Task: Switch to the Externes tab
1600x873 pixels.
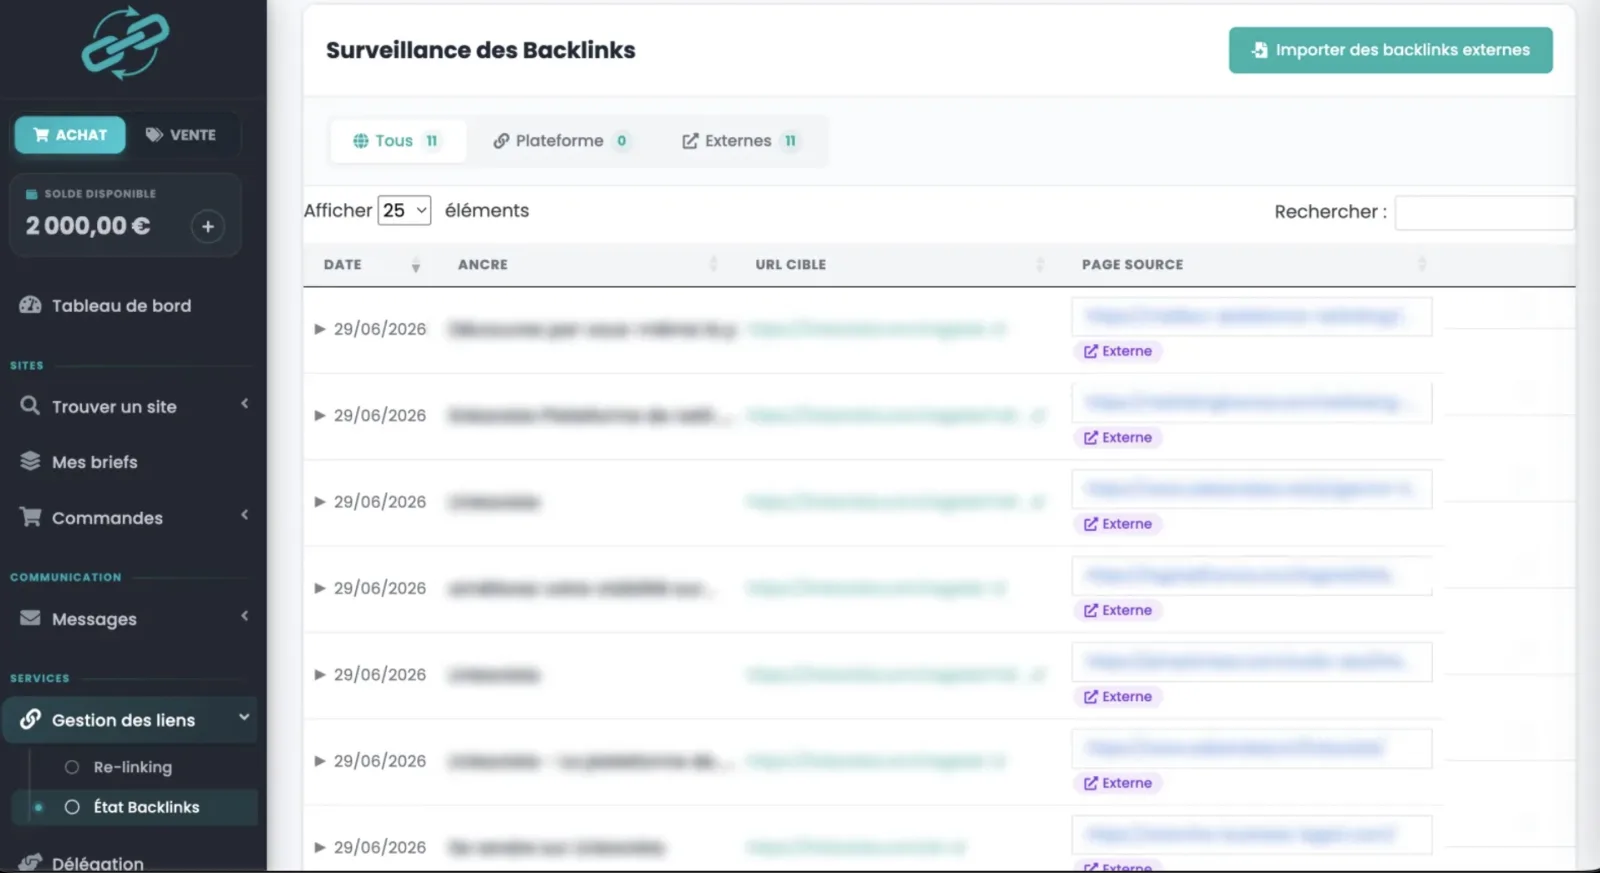Action: point(740,141)
